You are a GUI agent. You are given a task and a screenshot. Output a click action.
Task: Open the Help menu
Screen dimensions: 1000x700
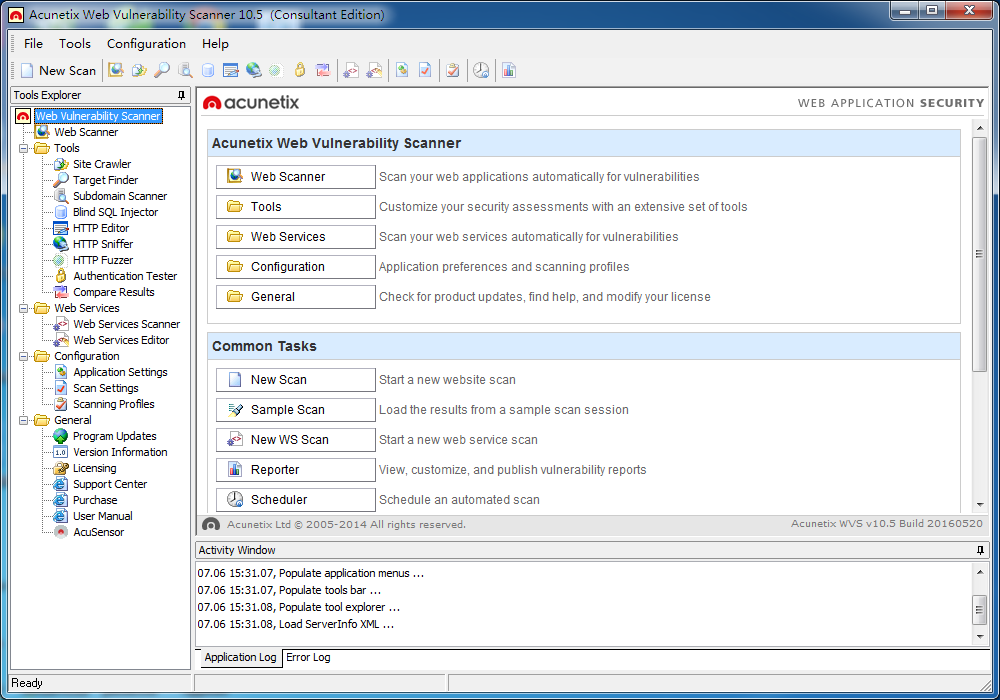coord(215,43)
